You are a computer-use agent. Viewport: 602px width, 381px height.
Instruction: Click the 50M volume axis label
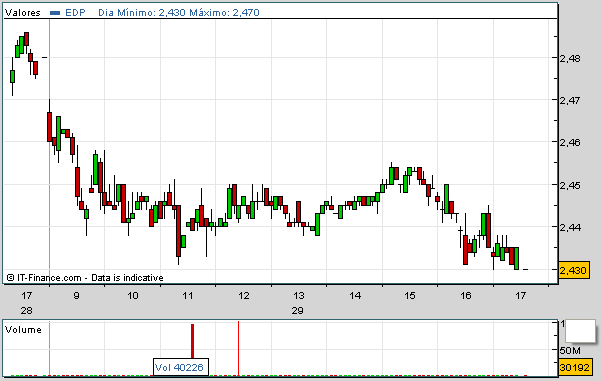click(570, 350)
